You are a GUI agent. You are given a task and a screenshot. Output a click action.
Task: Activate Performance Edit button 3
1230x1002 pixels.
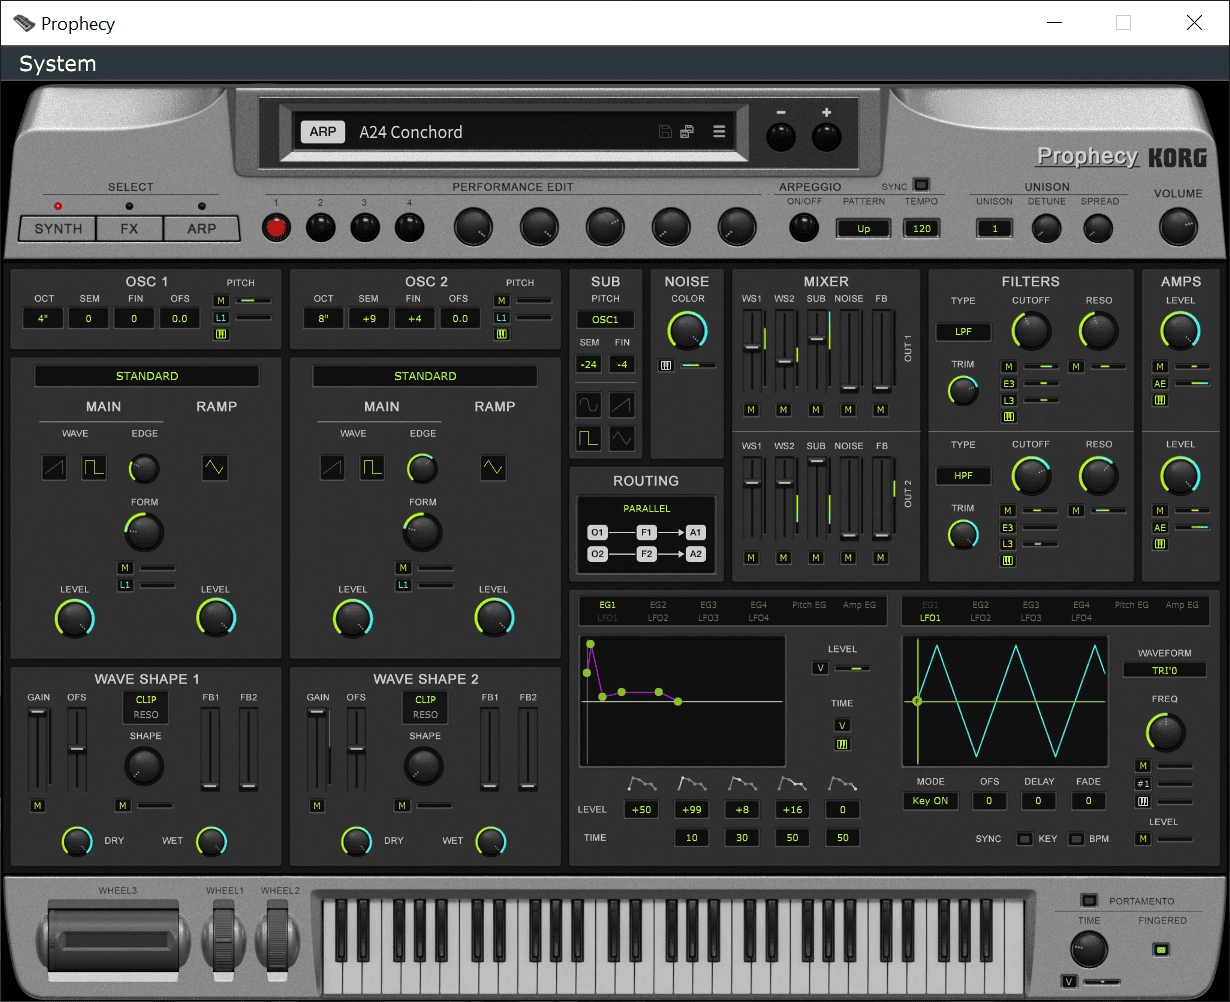coord(365,228)
